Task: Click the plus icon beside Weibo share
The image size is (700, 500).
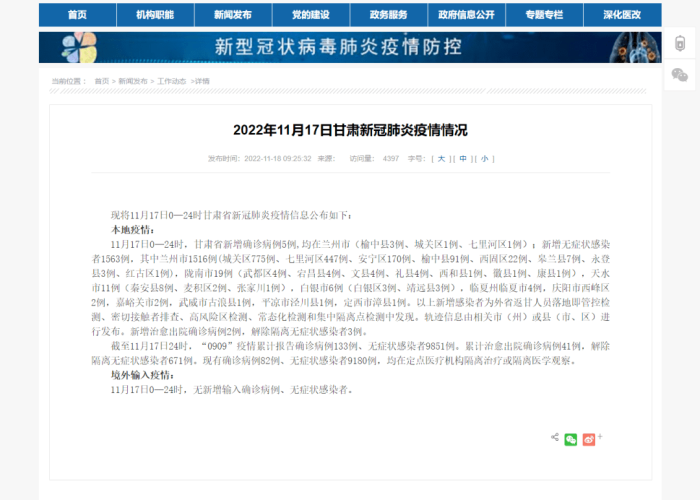Action: [600, 436]
